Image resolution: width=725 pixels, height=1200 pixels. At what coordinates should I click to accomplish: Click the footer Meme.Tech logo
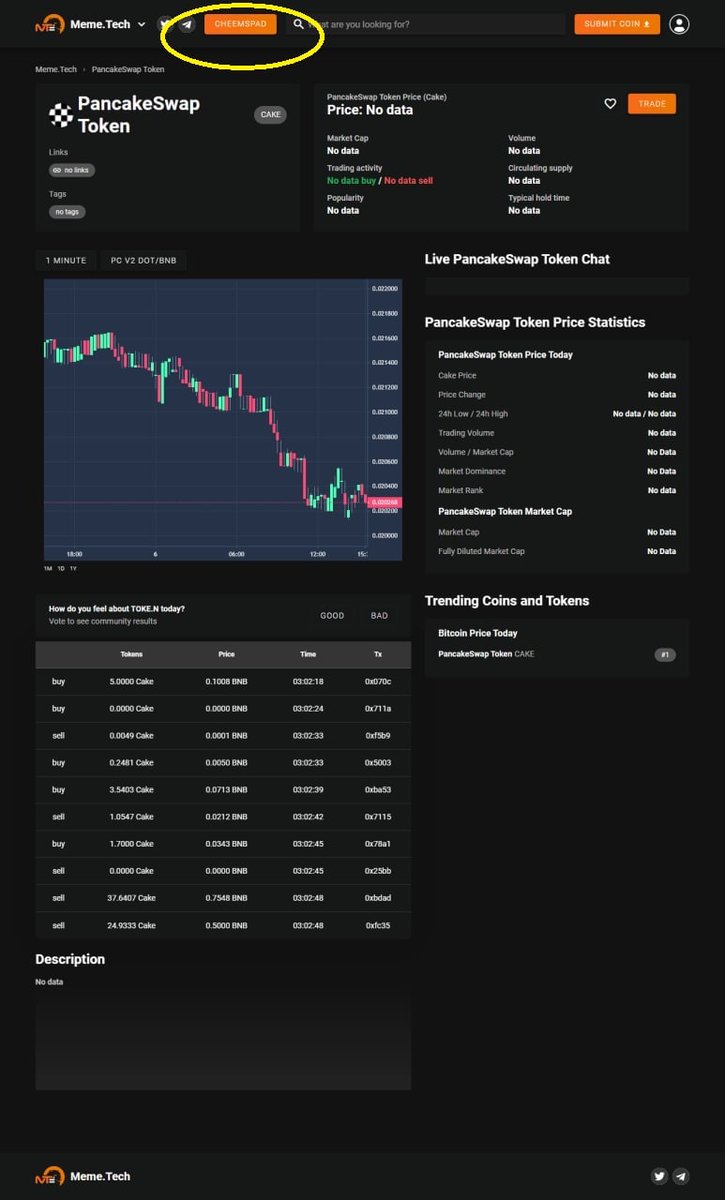[x=83, y=1176]
